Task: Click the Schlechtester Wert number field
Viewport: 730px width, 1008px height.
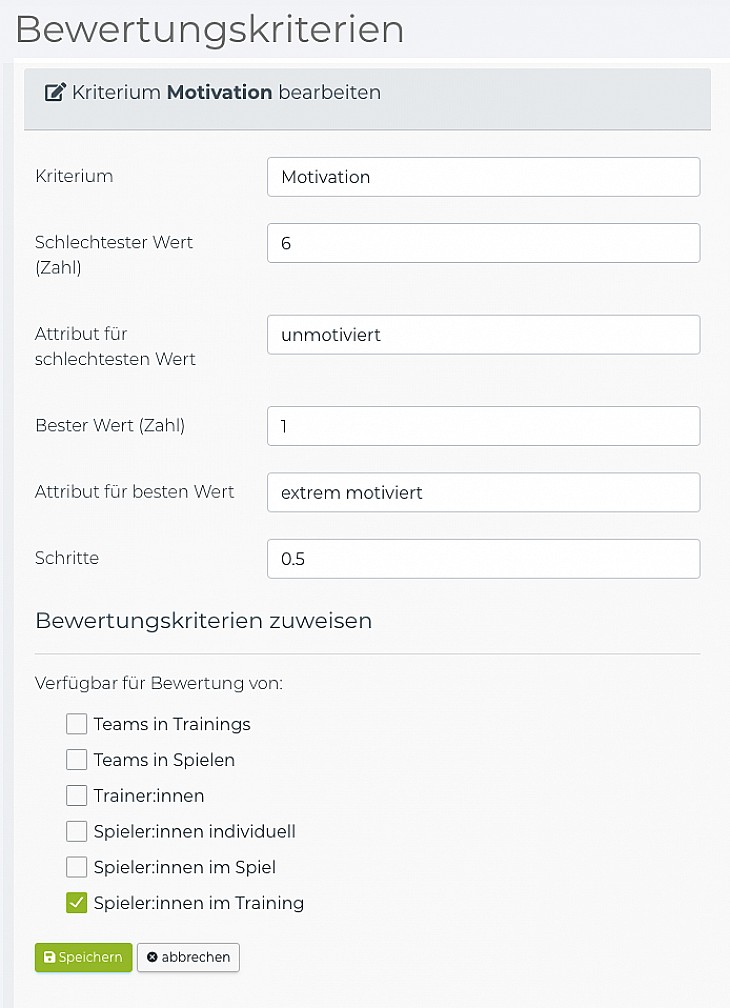Action: [483, 243]
